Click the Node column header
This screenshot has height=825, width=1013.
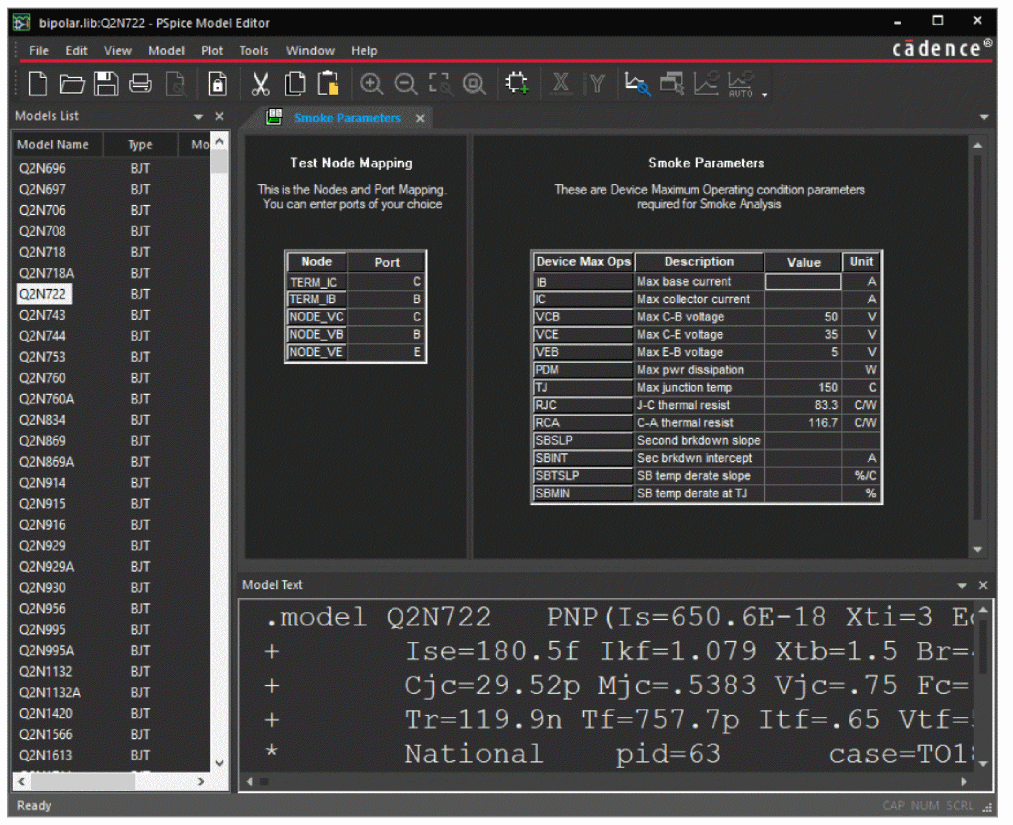[x=317, y=262]
